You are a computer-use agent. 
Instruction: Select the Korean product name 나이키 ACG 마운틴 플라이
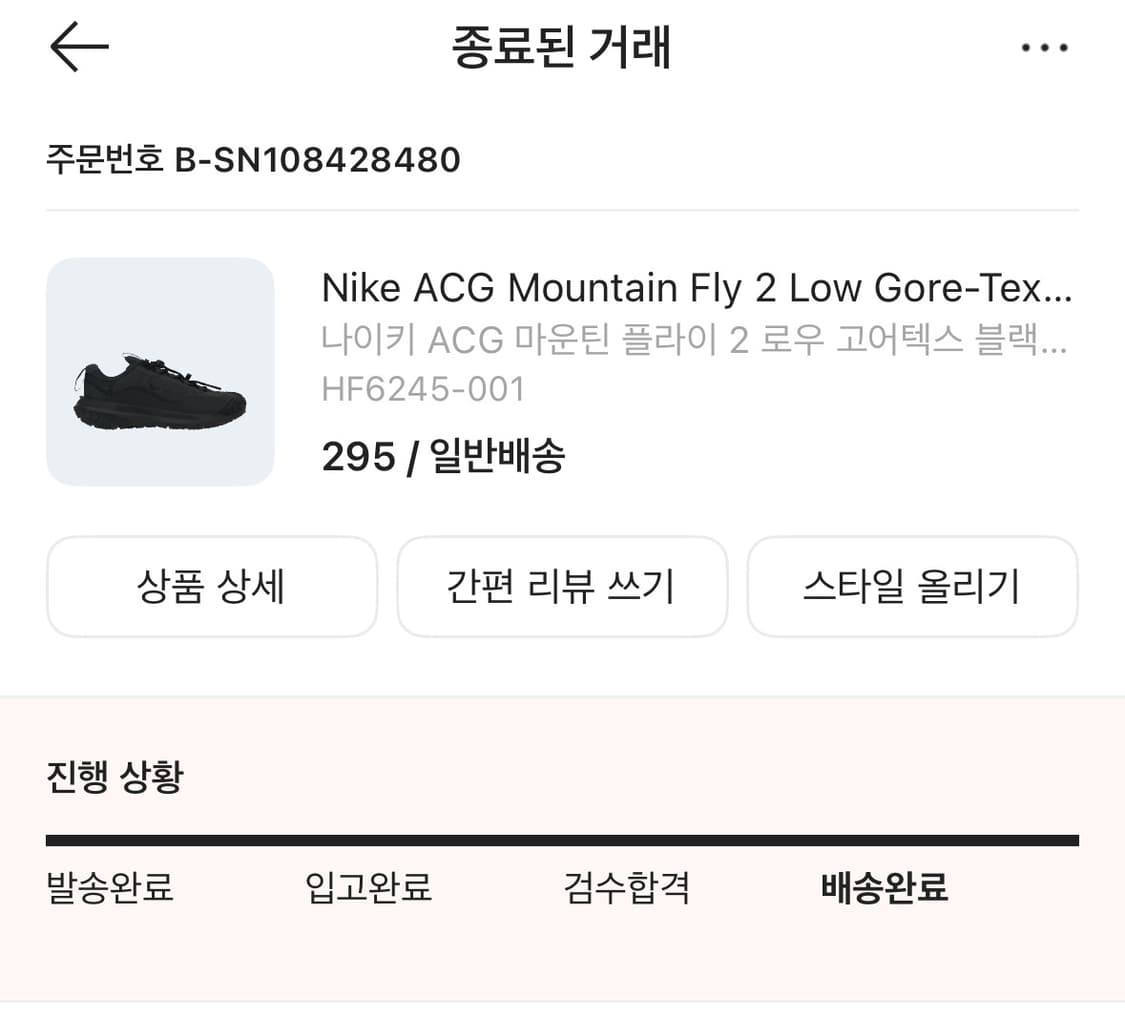(x=696, y=341)
